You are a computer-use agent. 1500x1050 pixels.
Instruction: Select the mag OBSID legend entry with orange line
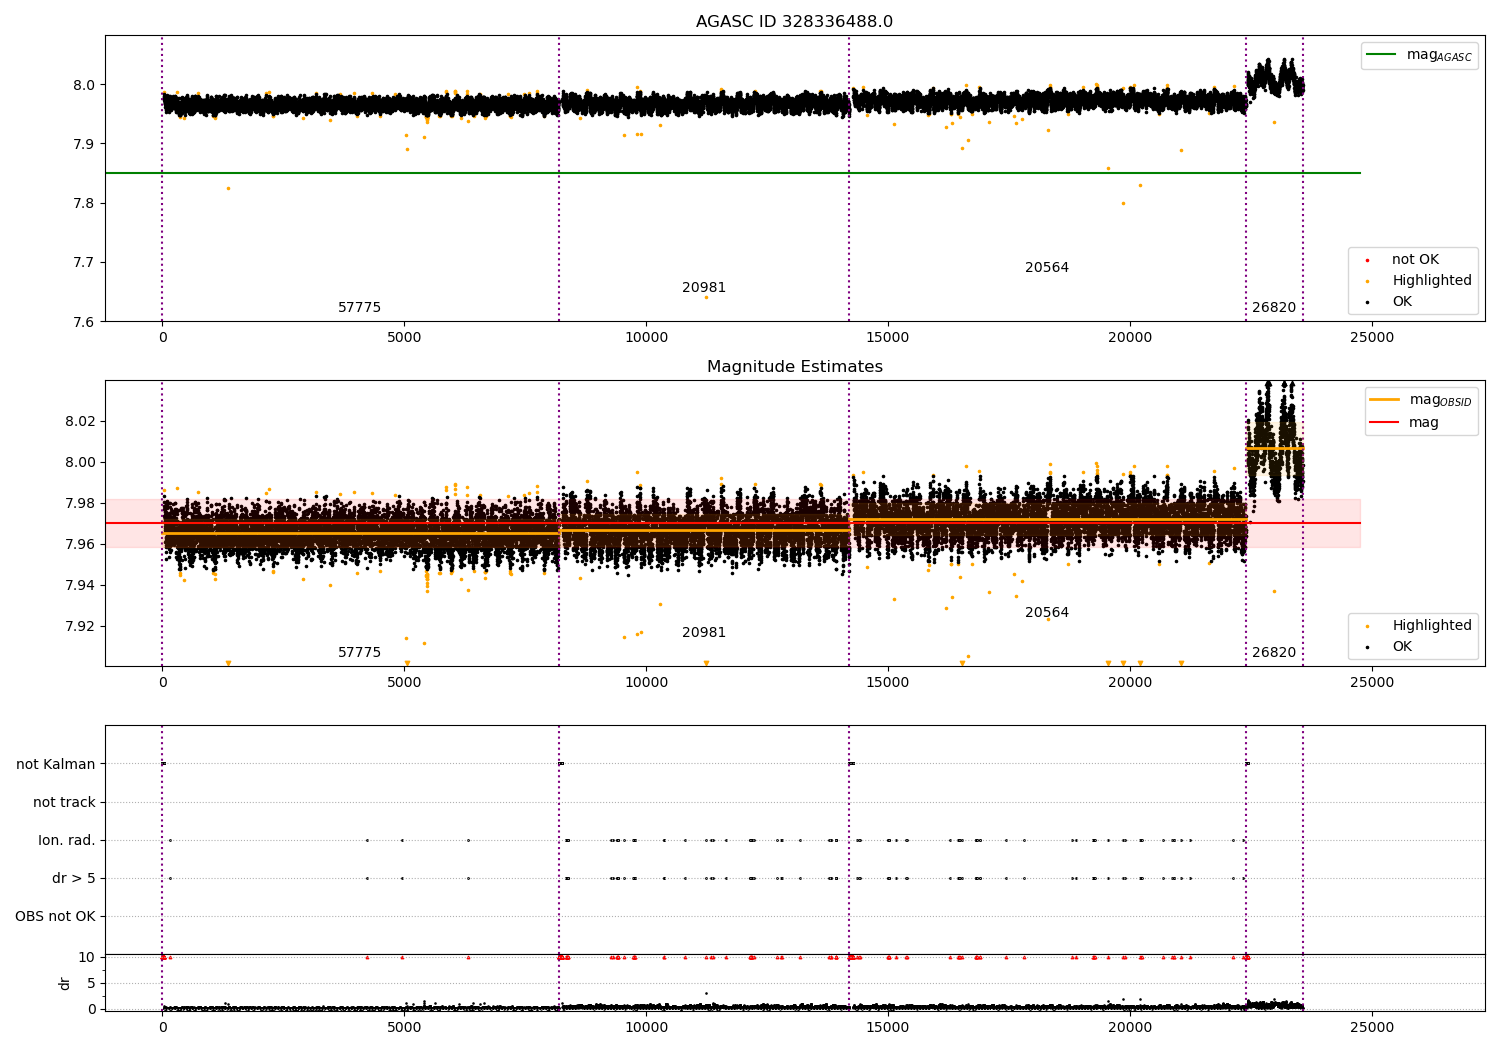1420,400
